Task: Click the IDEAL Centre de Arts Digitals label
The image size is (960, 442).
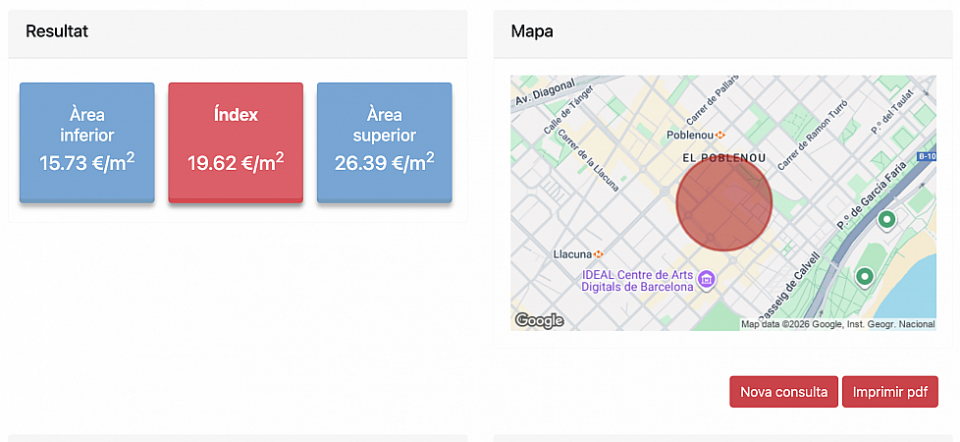Action: (638, 281)
